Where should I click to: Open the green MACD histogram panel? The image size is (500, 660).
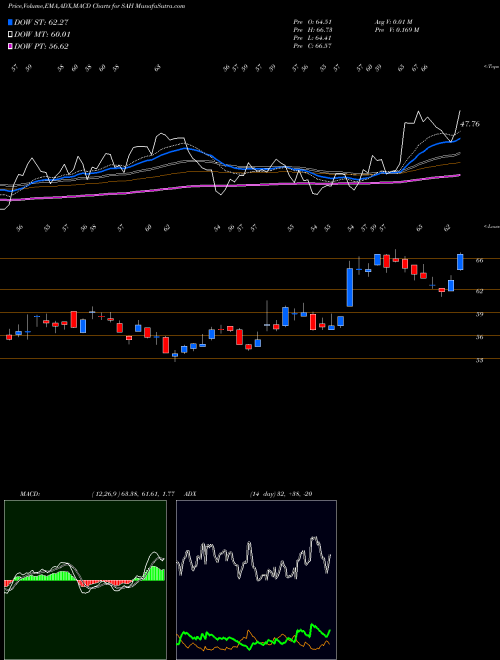click(85, 580)
